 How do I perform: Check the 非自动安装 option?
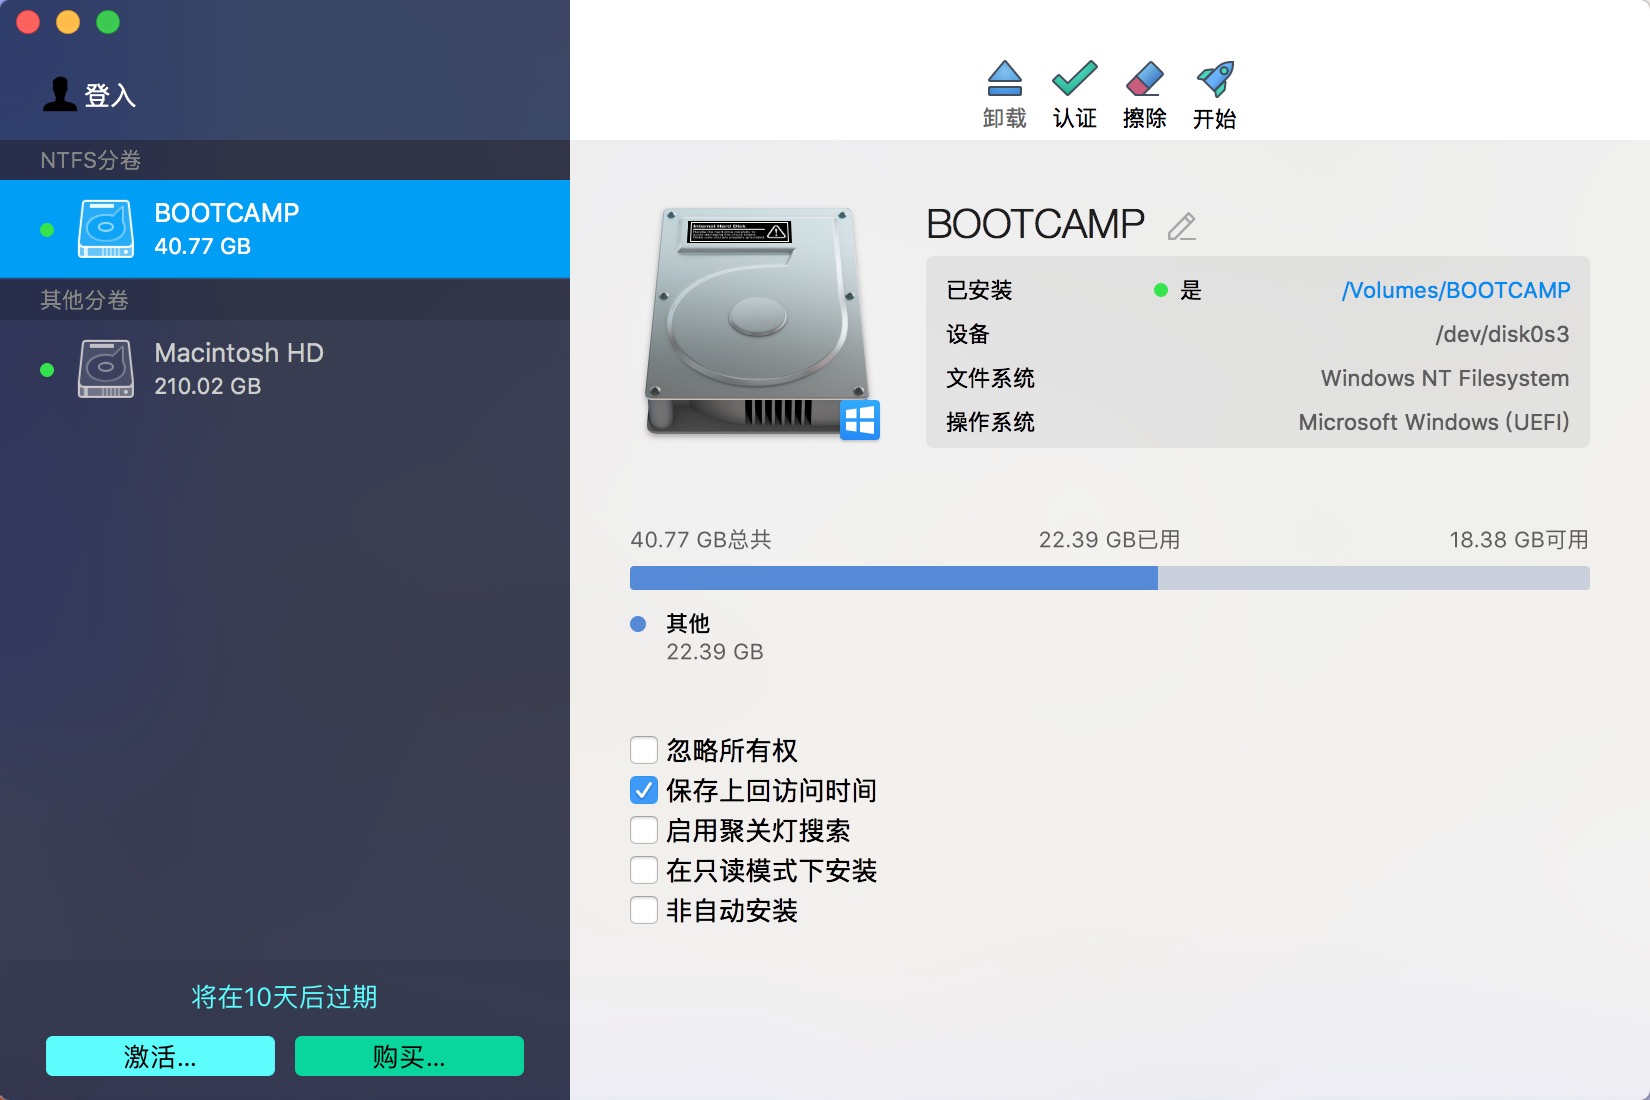[644, 910]
